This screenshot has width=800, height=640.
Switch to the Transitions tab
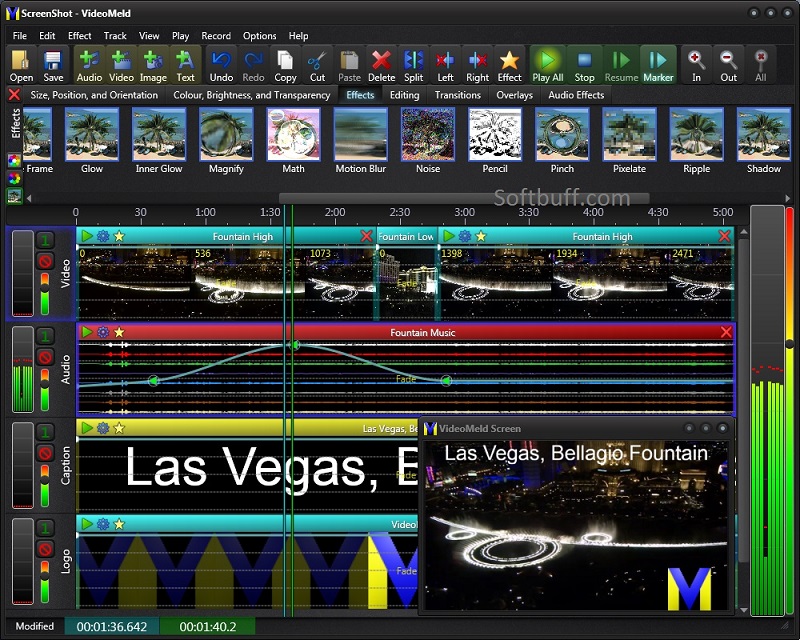457,95
